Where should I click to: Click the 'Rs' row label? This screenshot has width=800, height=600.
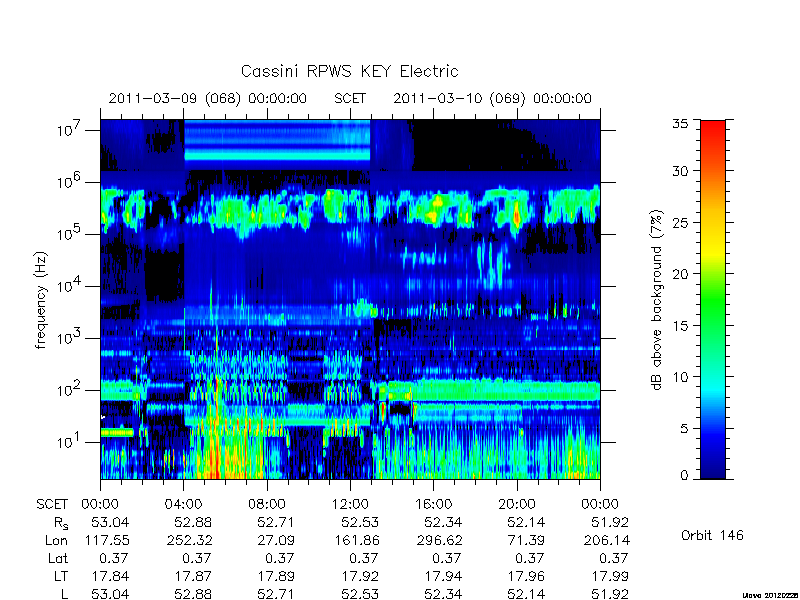point(61,523)
